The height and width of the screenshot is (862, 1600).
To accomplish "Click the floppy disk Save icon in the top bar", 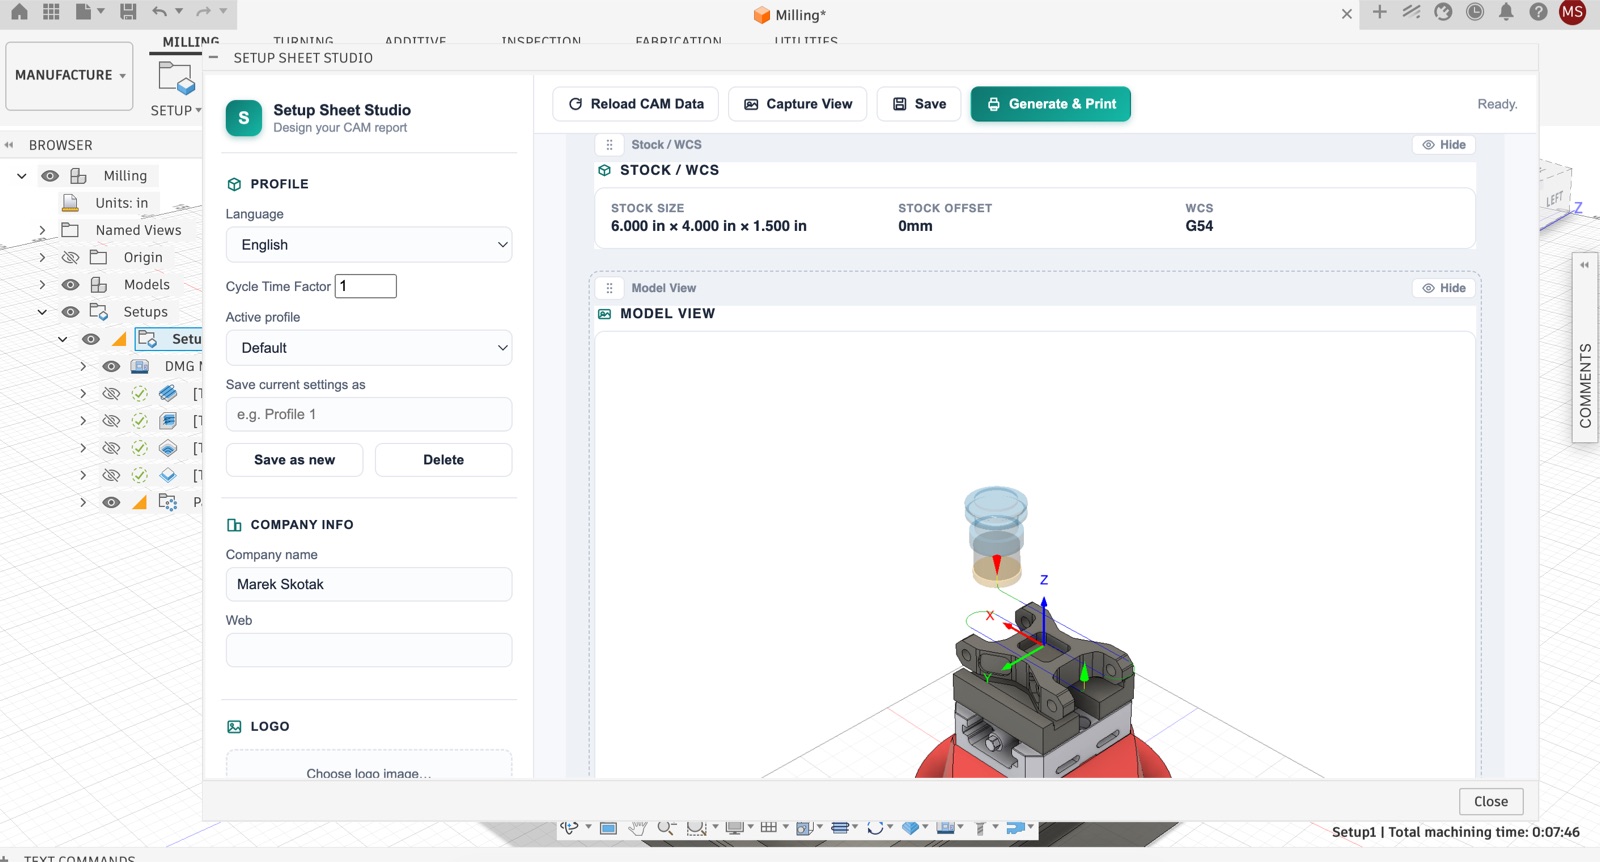I will point(128,12).
